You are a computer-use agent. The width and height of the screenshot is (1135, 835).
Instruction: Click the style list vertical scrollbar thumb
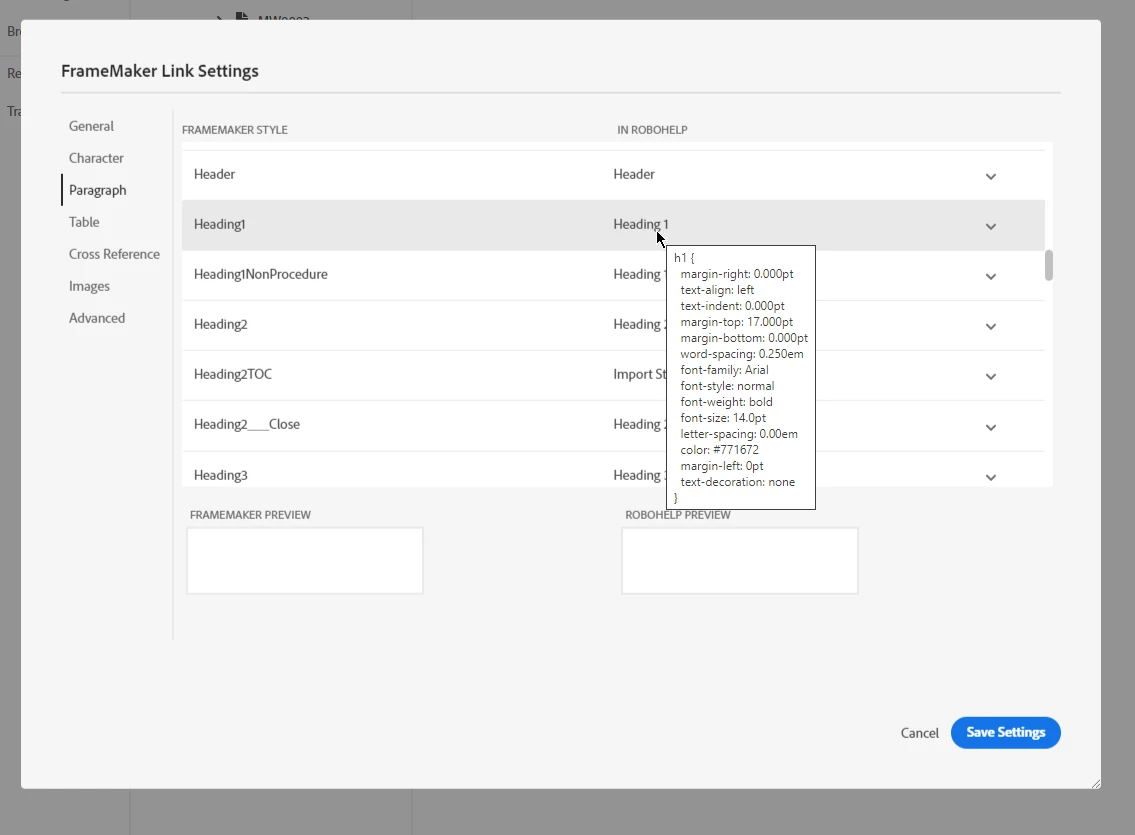pos(1049,265)
